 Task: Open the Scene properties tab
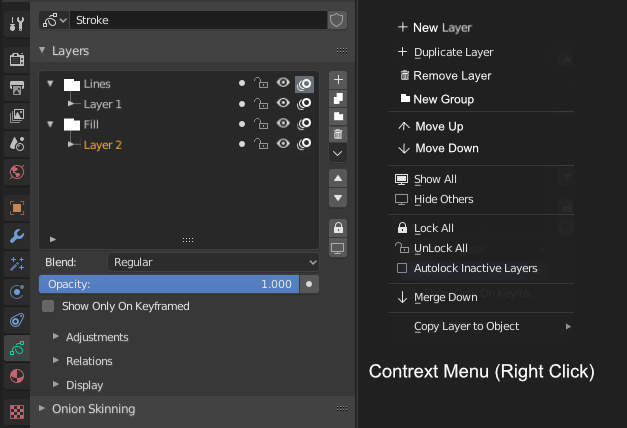tap(16, 144)
